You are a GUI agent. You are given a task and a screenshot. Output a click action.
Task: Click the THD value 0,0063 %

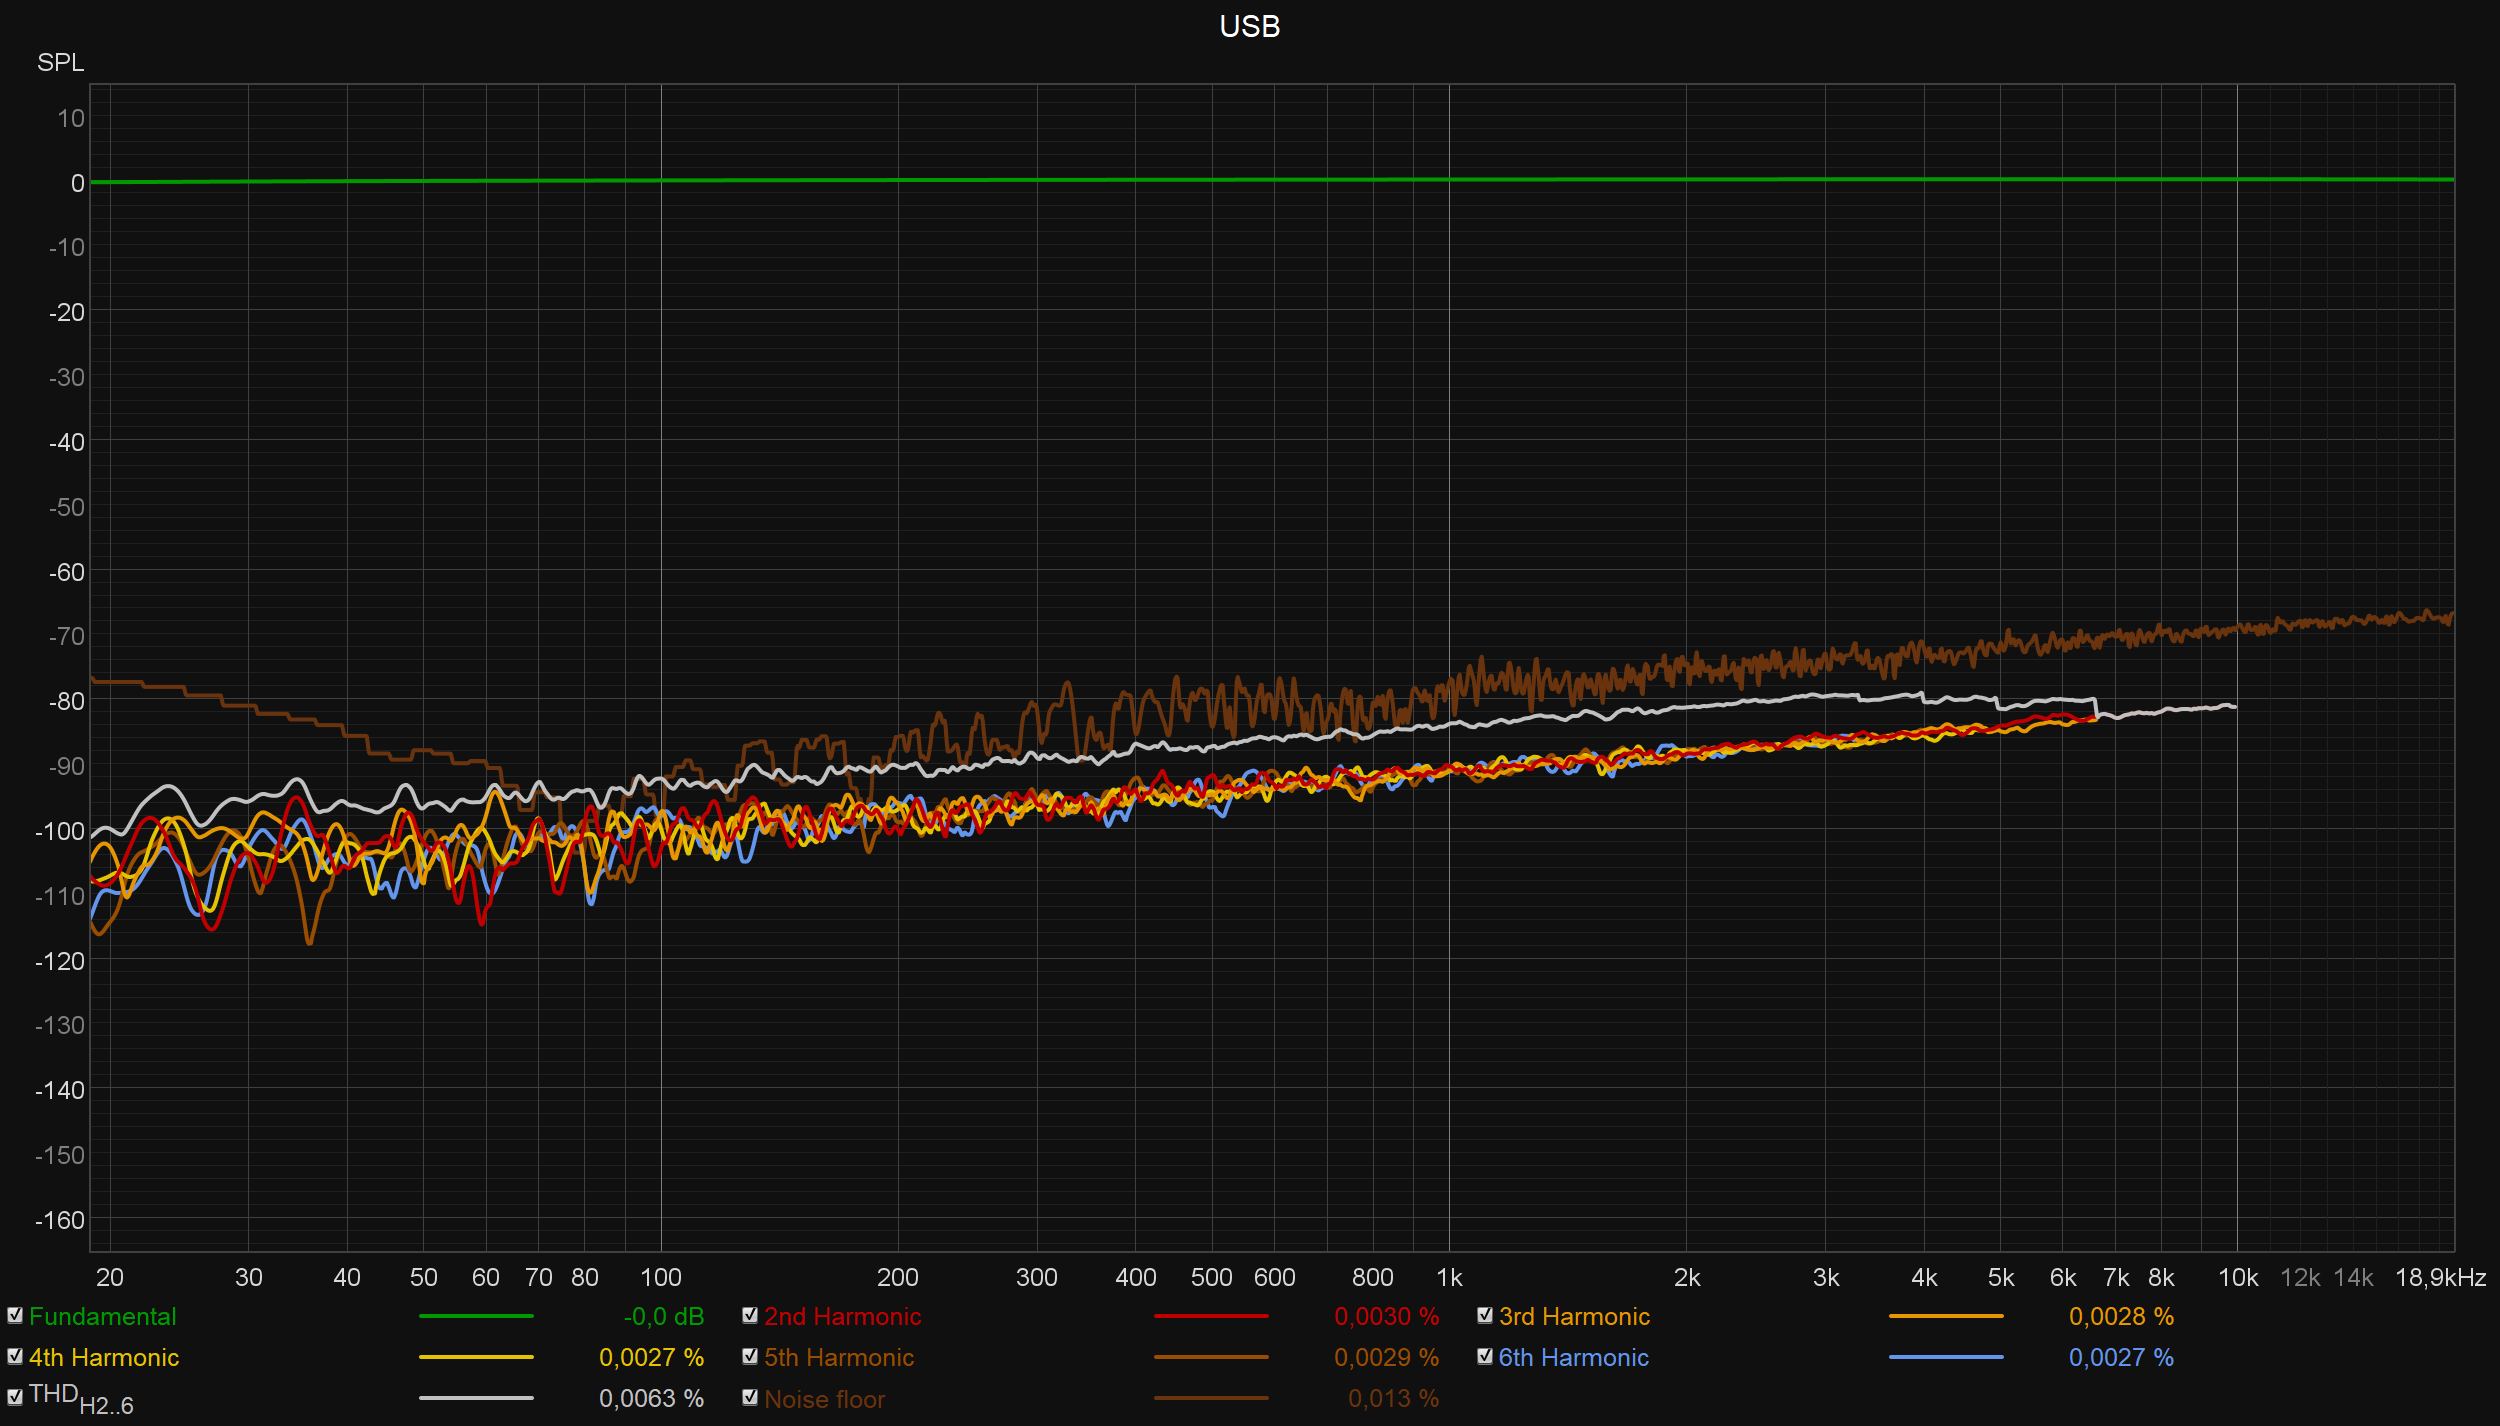(x=651, y=1399)
